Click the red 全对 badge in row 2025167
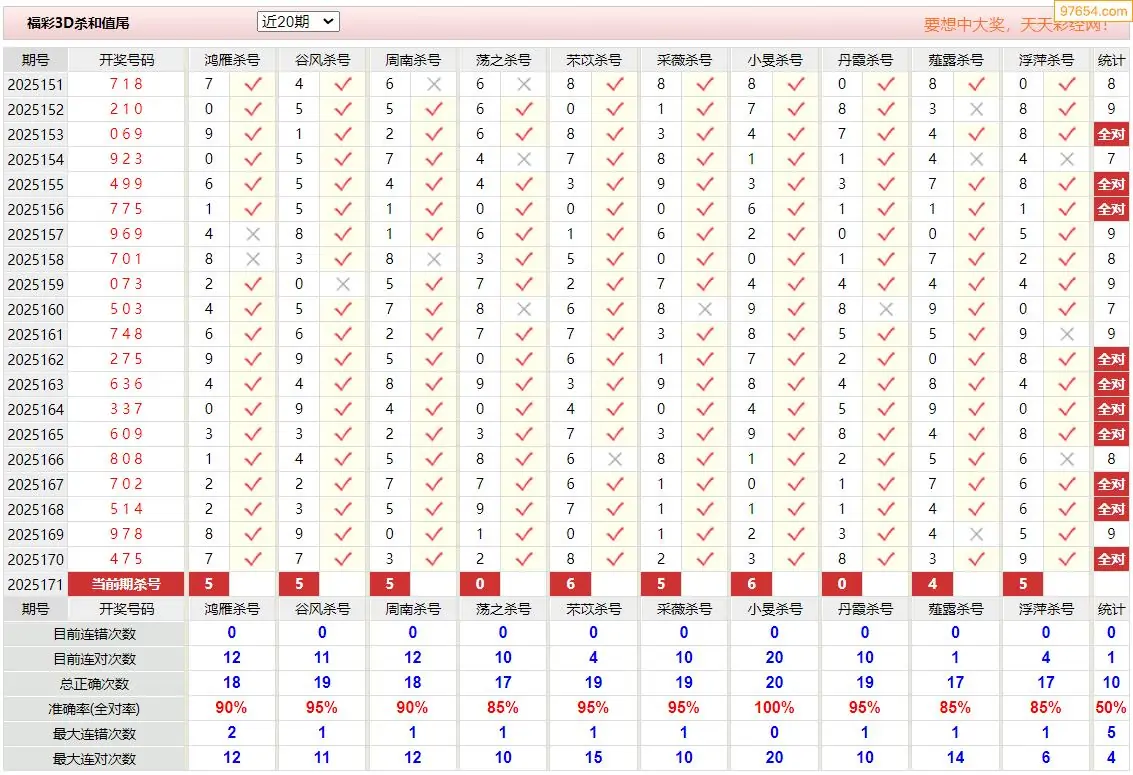 pyautogui.click(x=1111, y=484)
